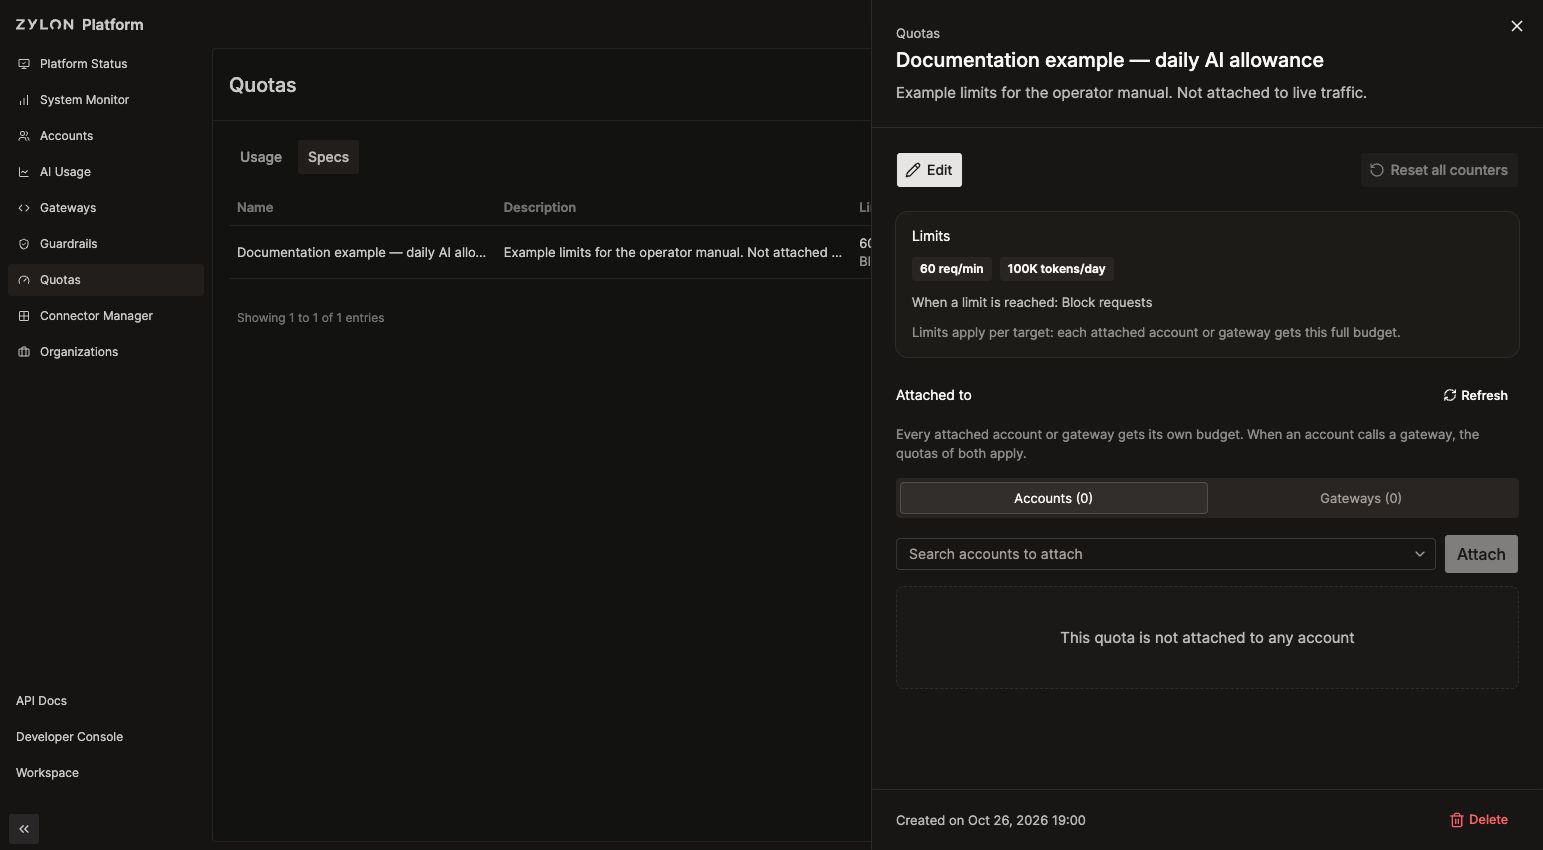The height and width of the screenshot is (850, 1543).
Task: Click the 'When a limit is reached: Block requests' text
Action: click(x=1032, y=302)
